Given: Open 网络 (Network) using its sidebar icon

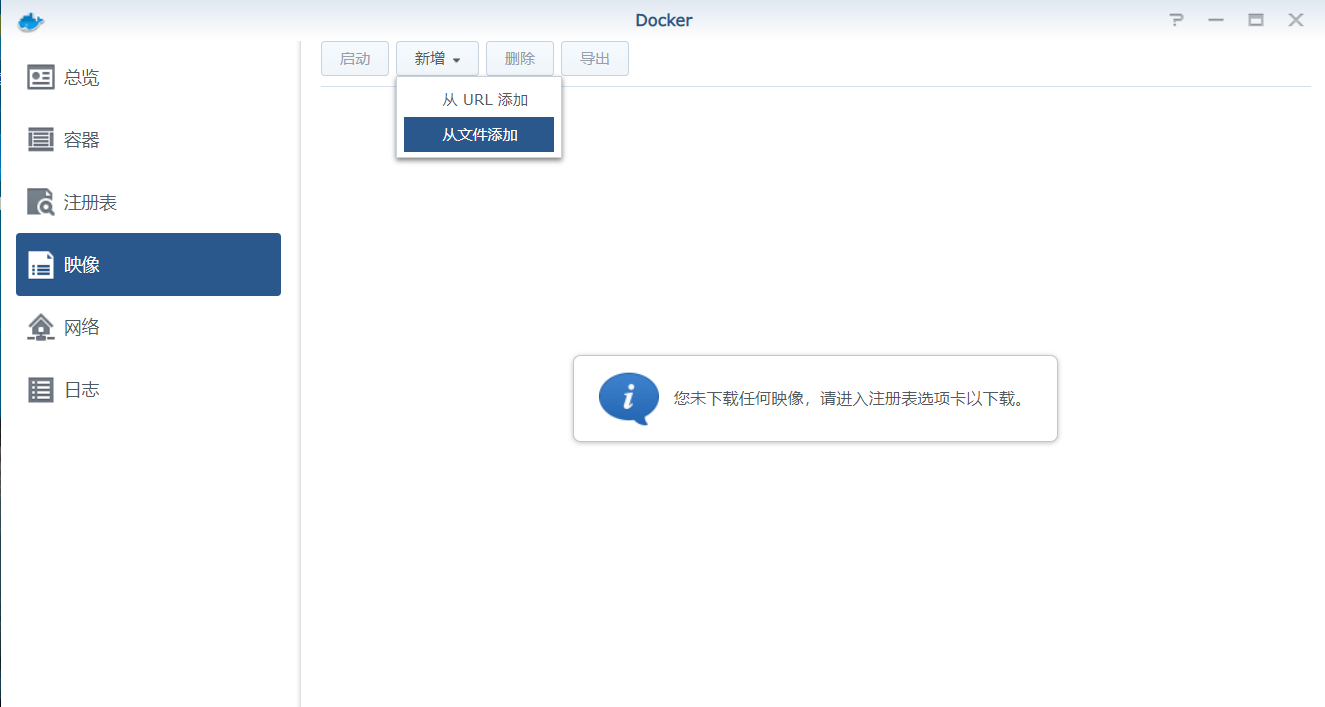Looking at the screenshot, I should tap(41, 327).
